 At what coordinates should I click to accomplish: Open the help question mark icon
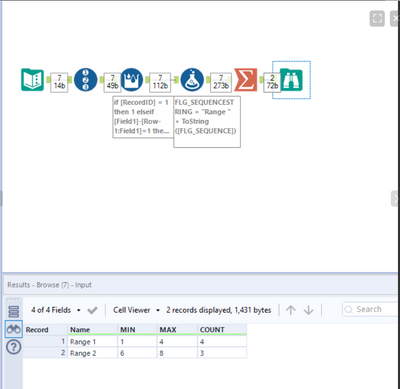pos(14,347)
